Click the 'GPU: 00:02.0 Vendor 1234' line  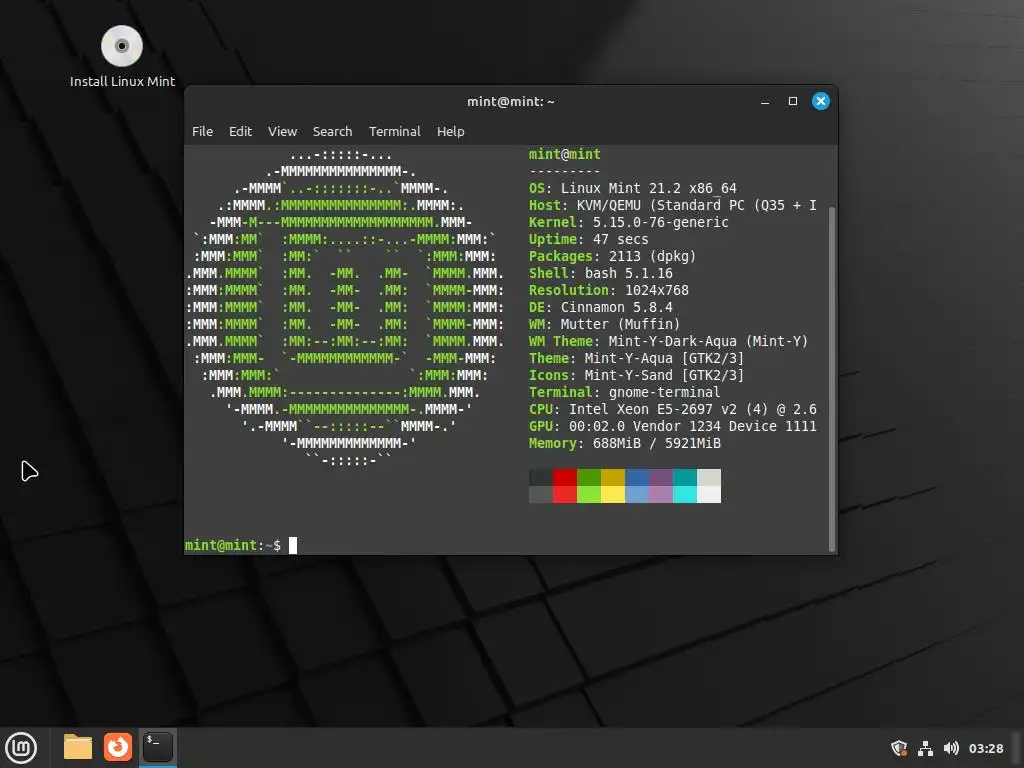(673, 426)
